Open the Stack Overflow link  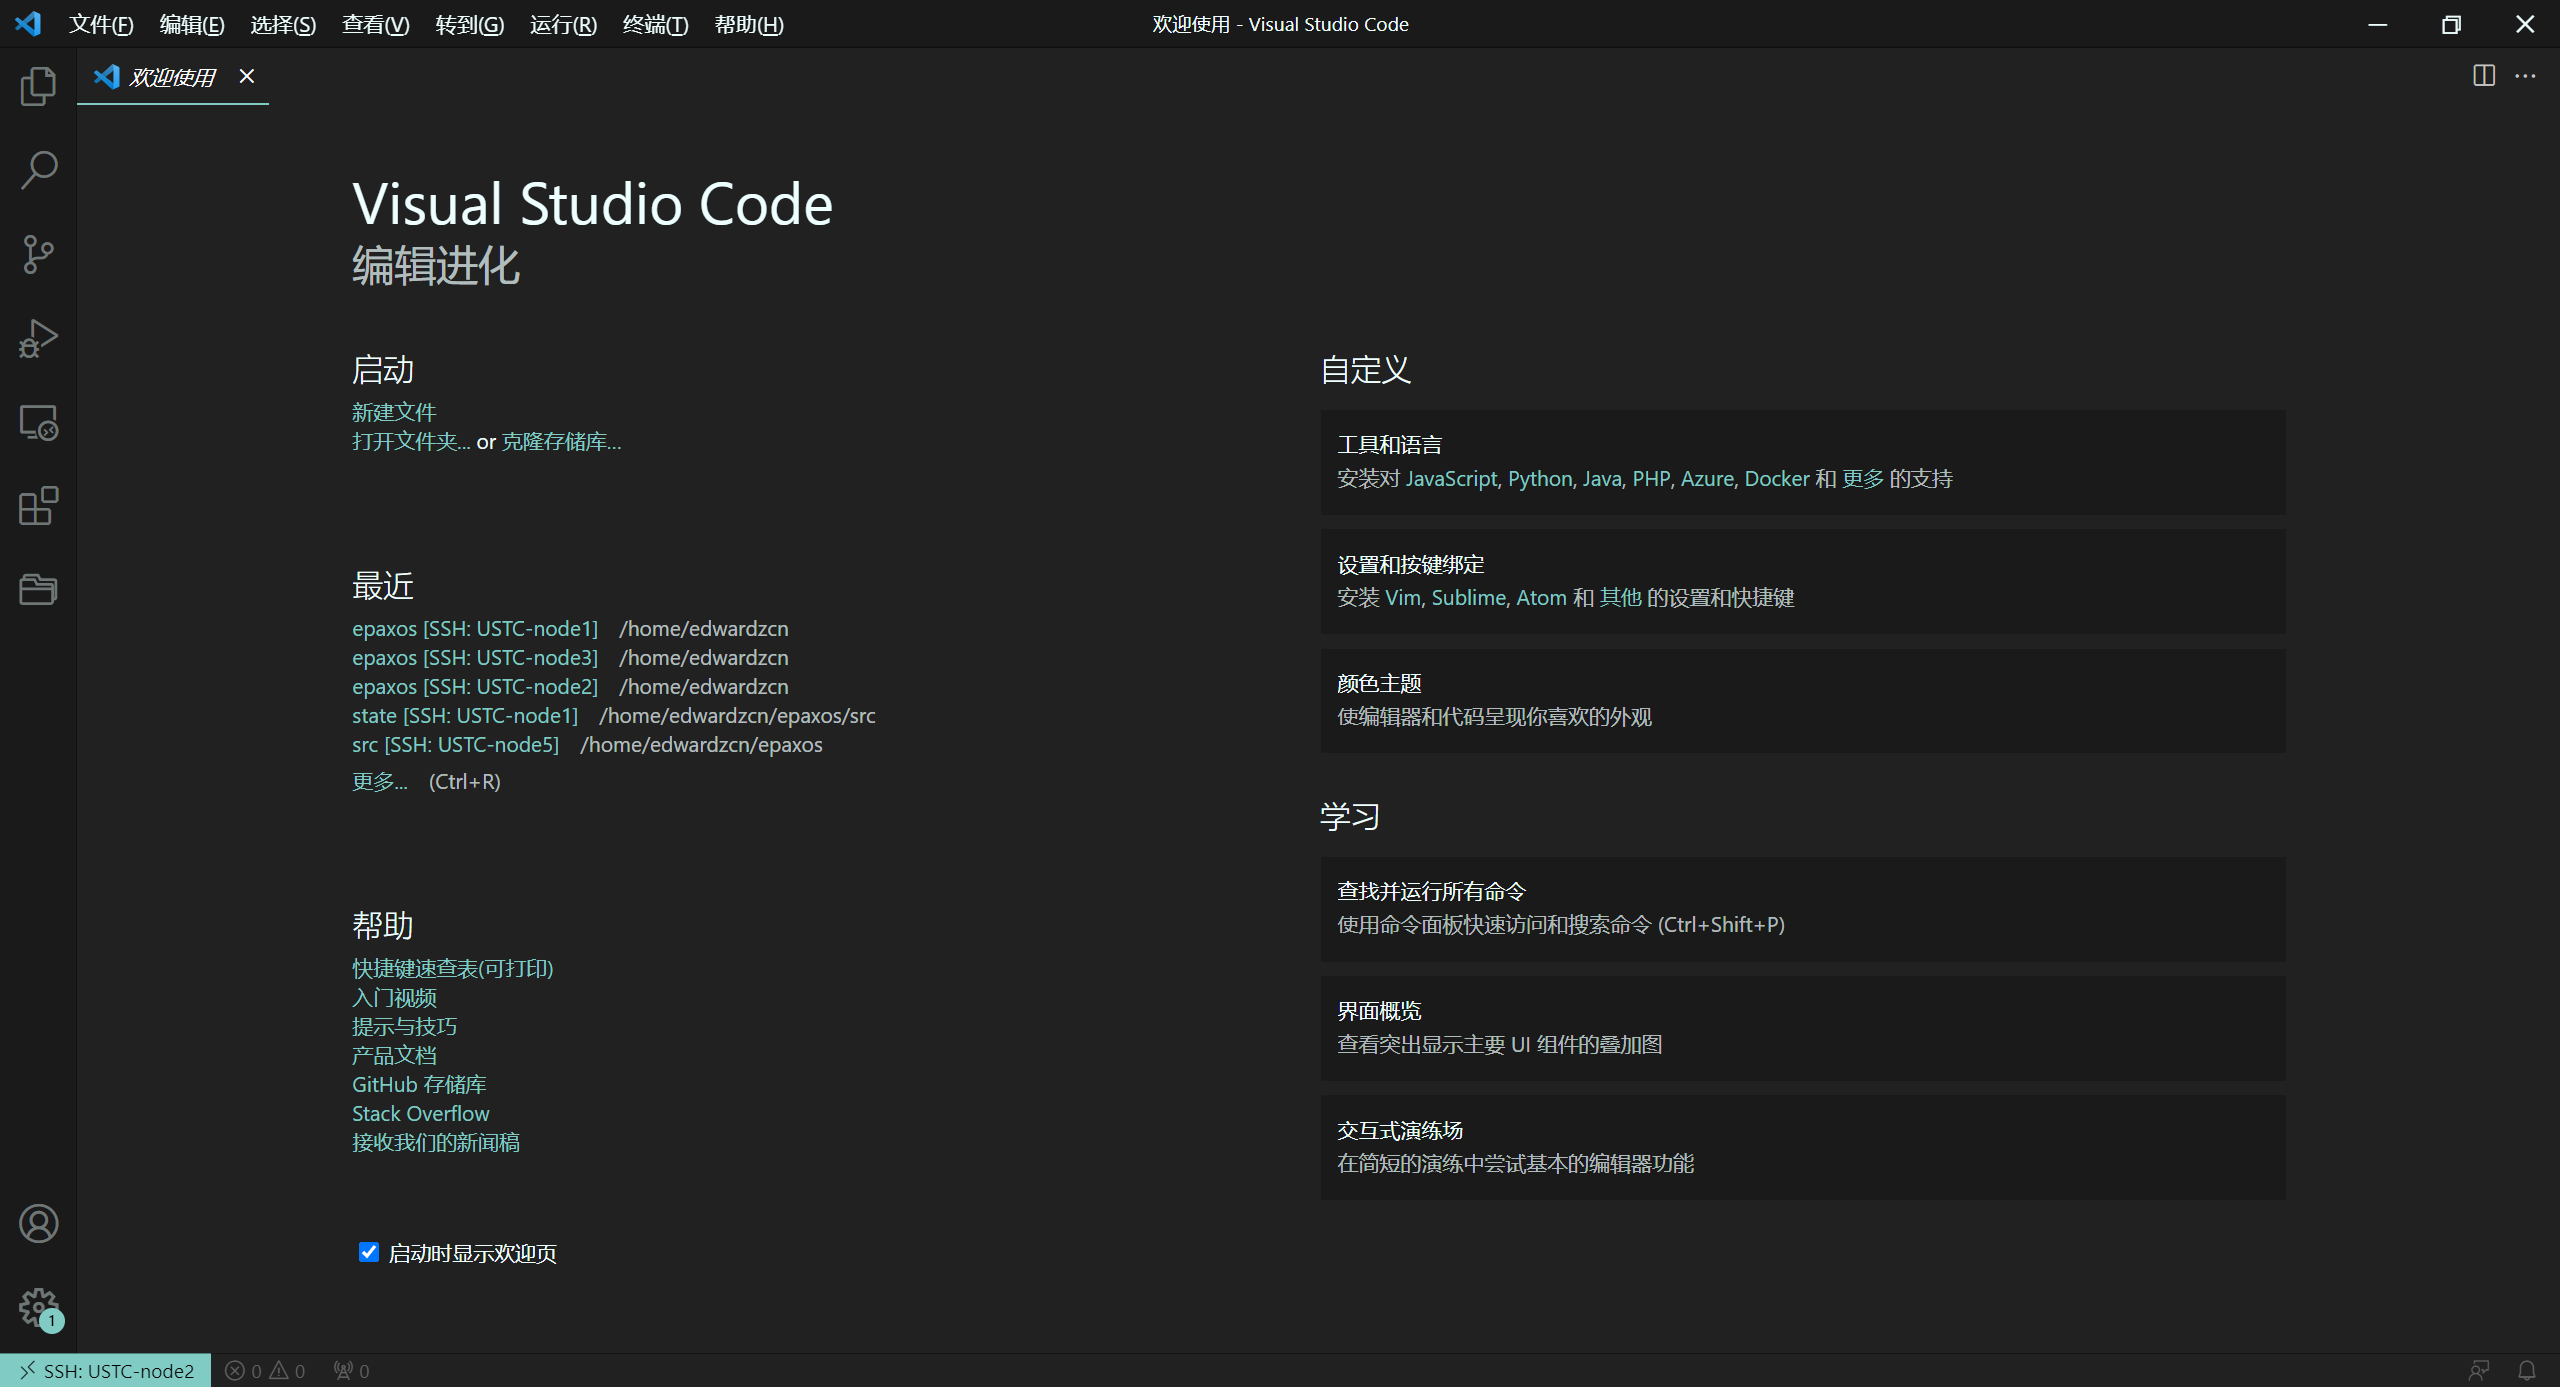point(420,1113)
